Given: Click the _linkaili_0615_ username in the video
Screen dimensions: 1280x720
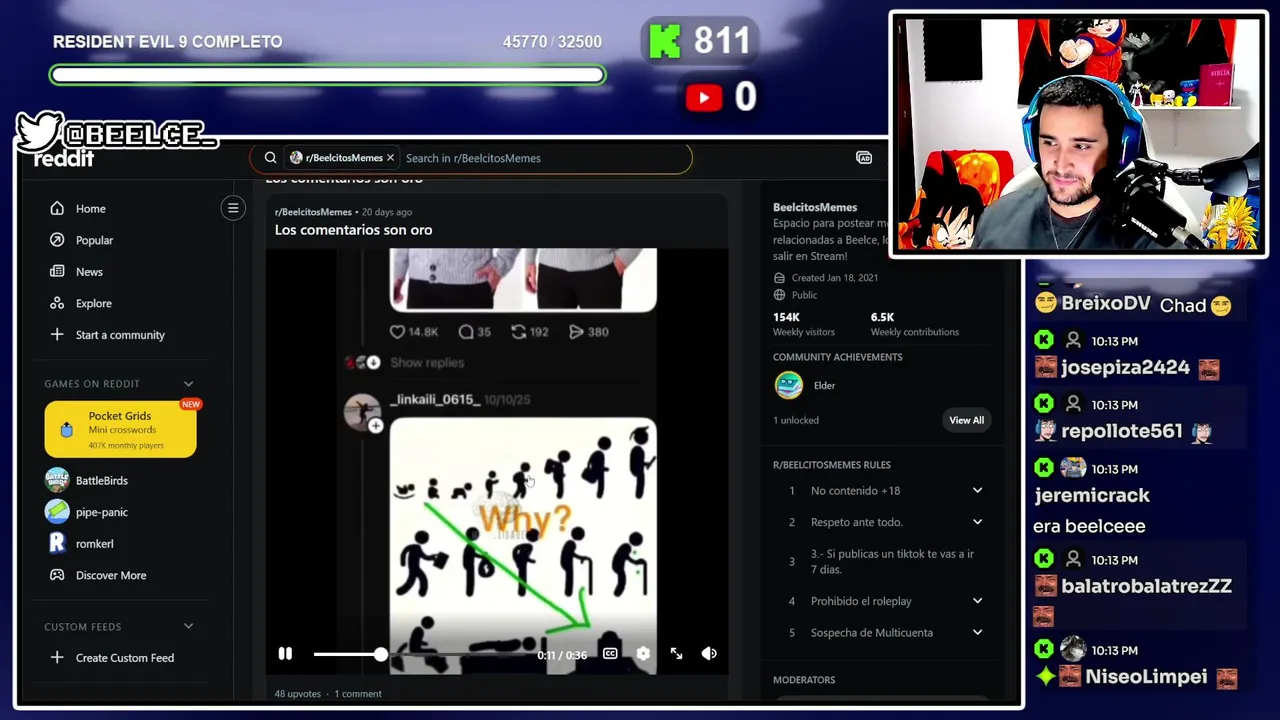Looking at the screenshot, I should (435, 400).
